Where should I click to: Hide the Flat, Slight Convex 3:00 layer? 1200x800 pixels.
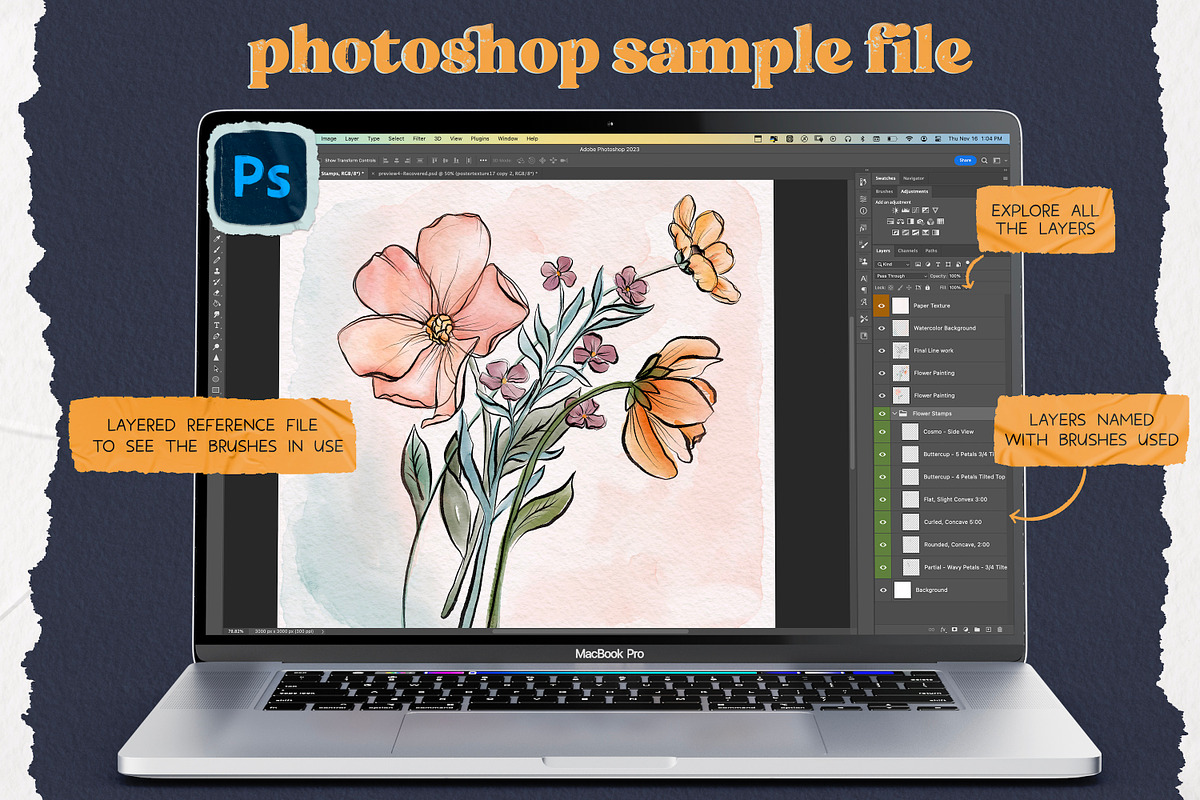click(882, 498)
